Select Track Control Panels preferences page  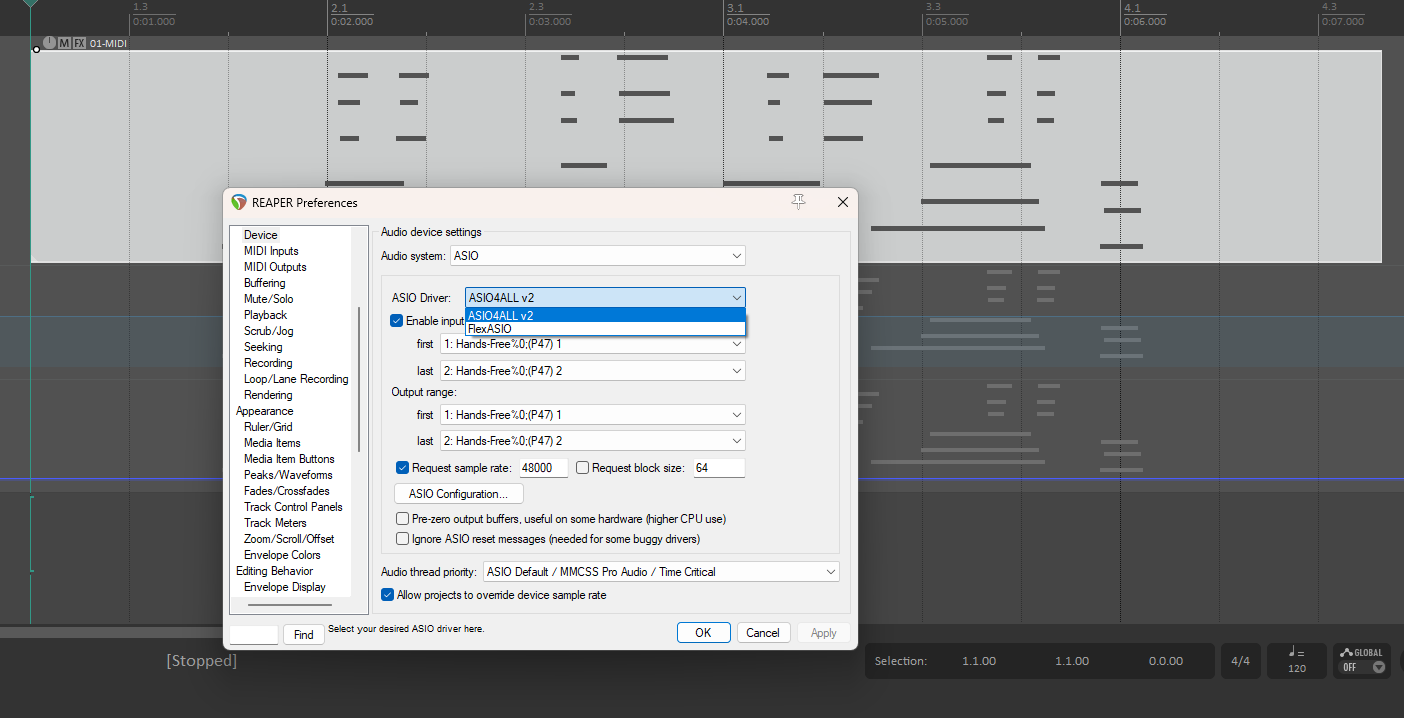click(293, 507)
